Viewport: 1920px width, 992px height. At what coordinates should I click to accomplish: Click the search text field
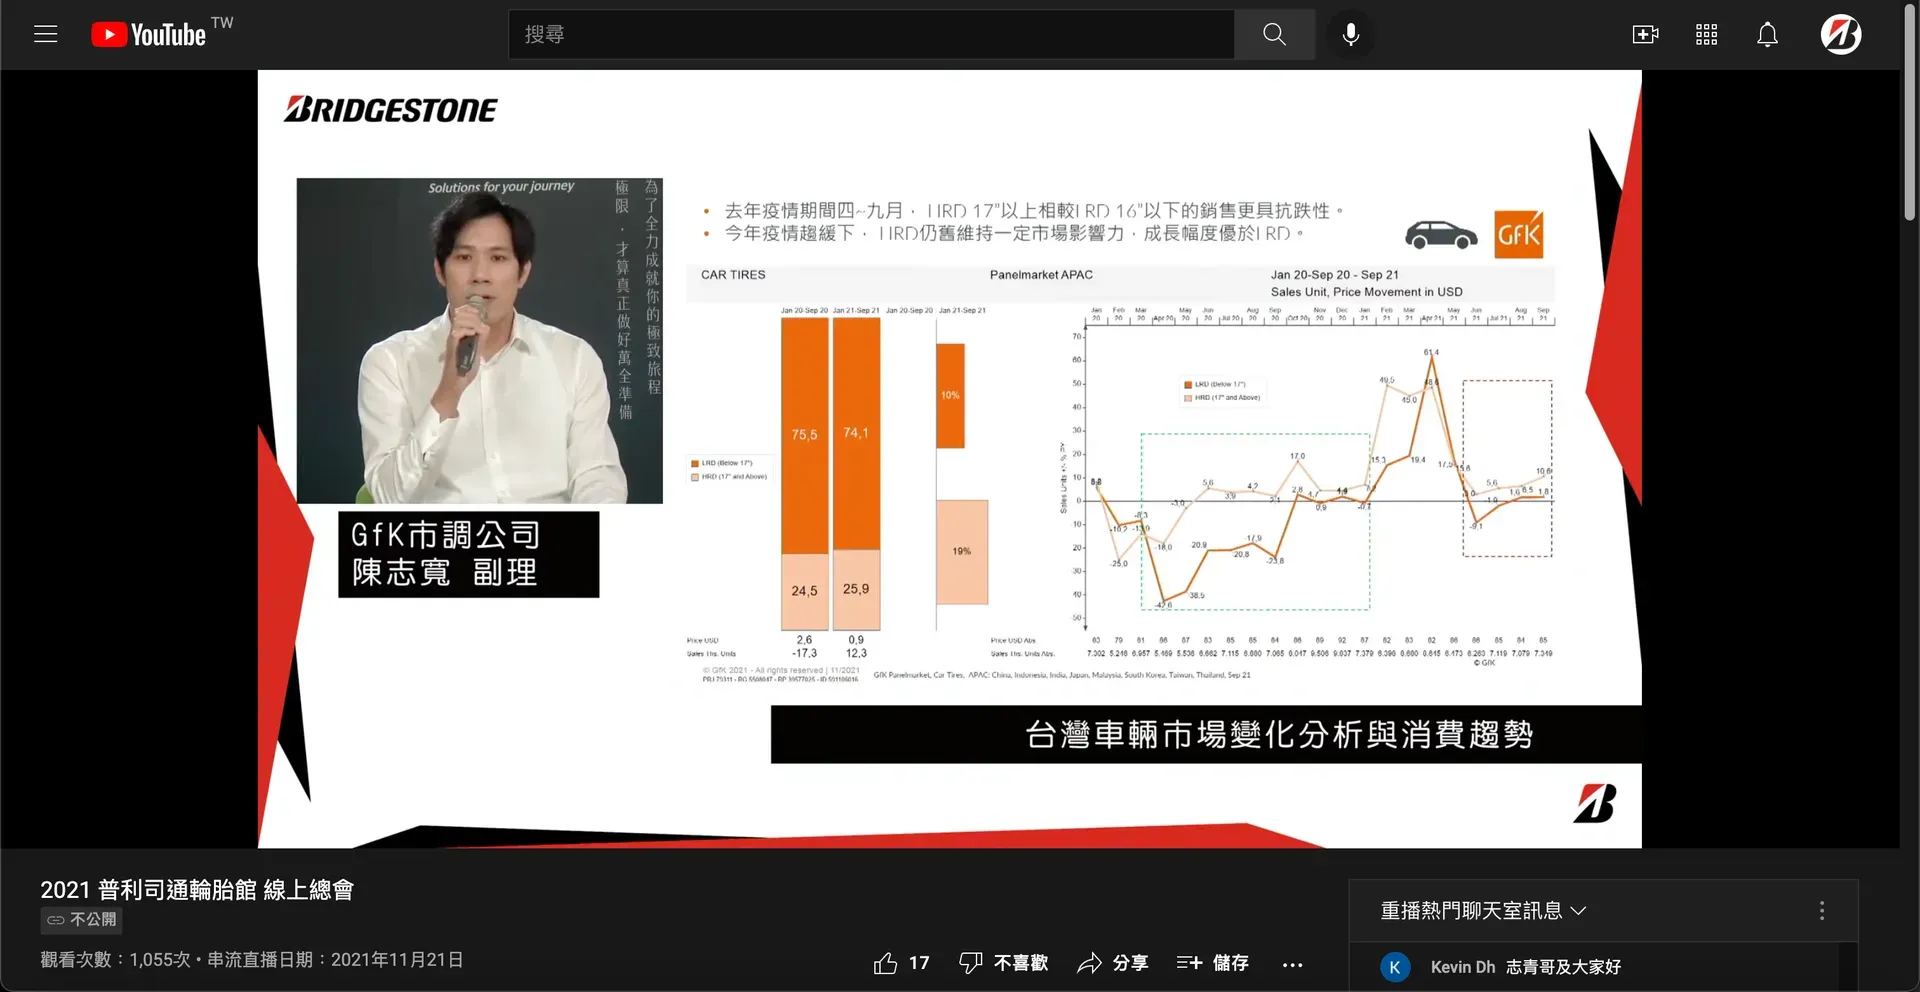tap(871, 35)
